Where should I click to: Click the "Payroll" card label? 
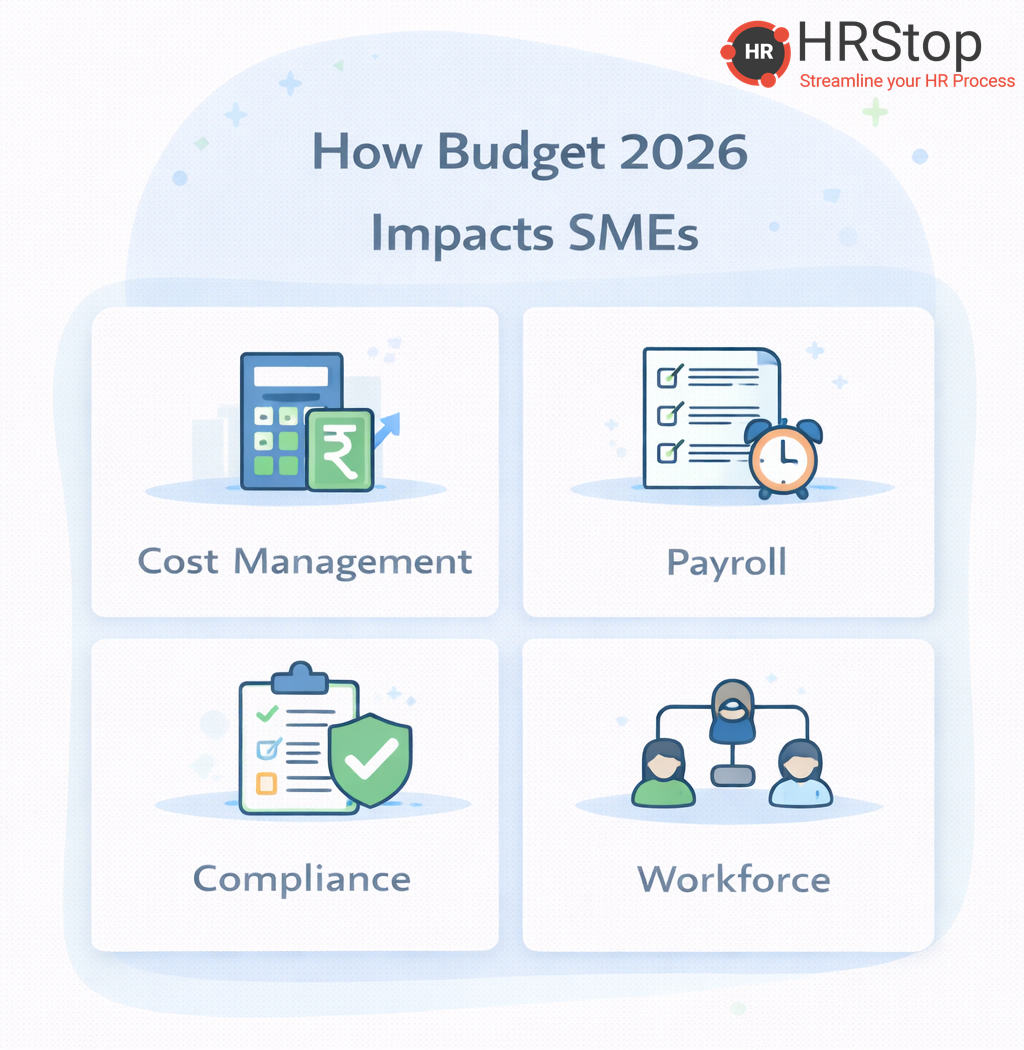pos(727,562)
